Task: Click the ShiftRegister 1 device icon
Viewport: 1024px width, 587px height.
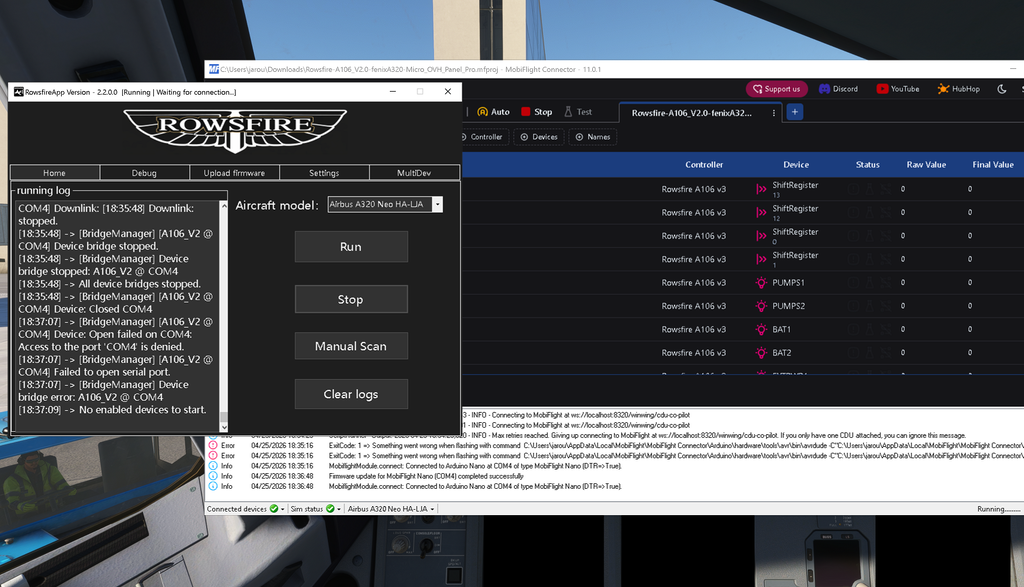Action: (x=761, y=259)
